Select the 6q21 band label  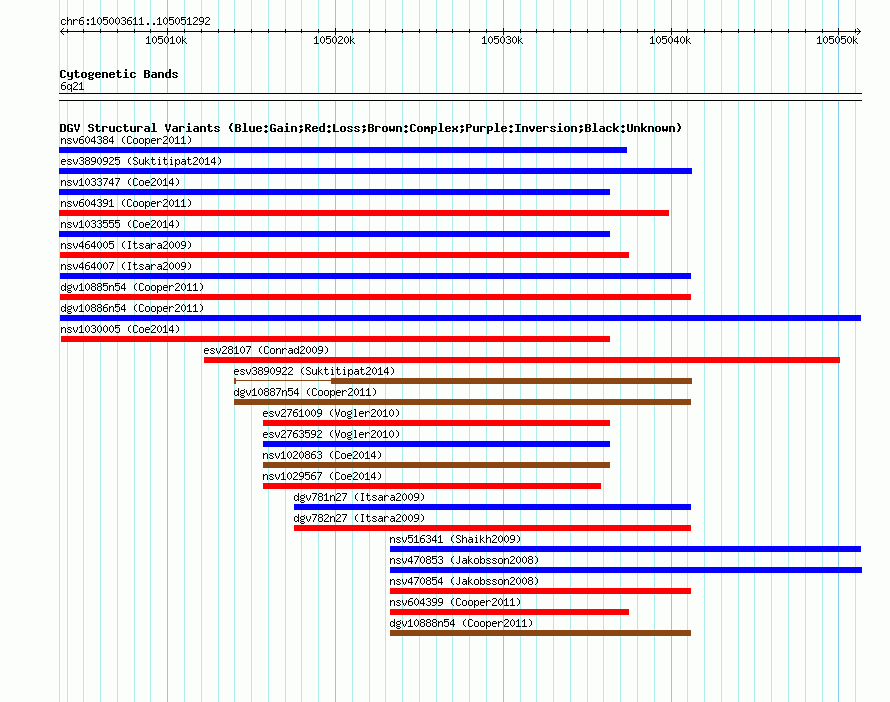[x=72, y=87]
